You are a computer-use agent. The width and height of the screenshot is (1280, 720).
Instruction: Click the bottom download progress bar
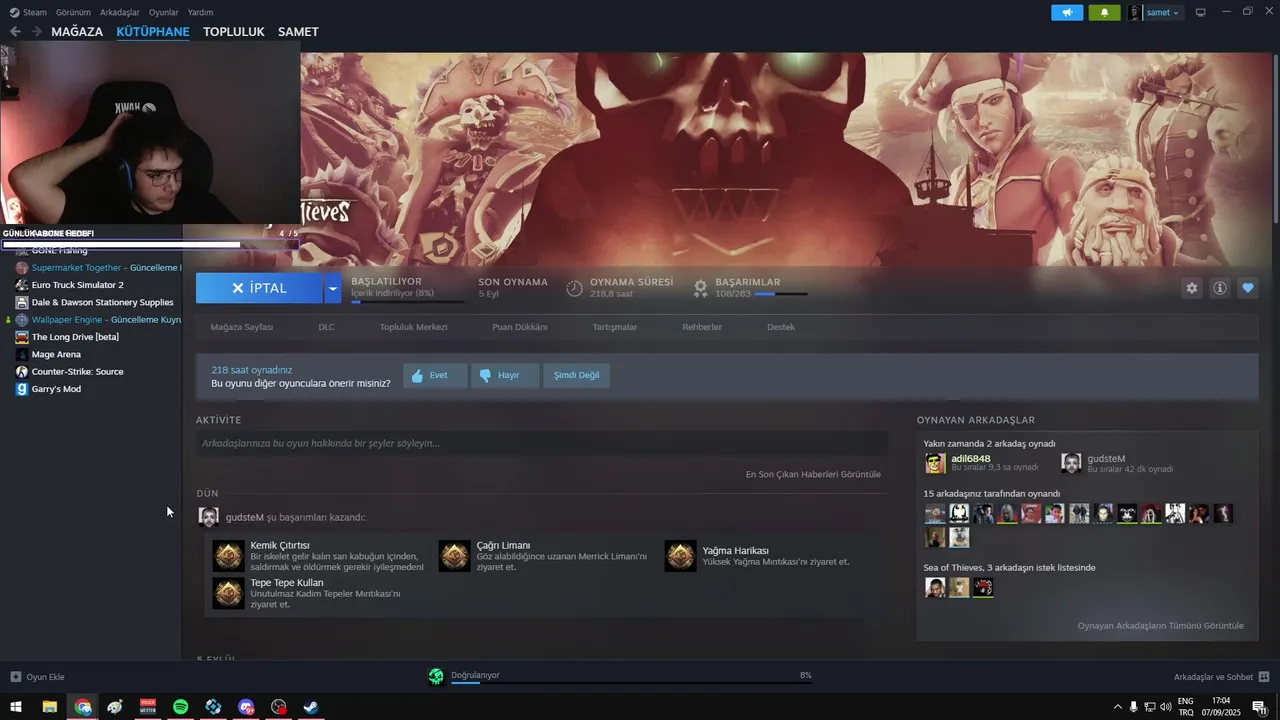click(x=631, y=684)
